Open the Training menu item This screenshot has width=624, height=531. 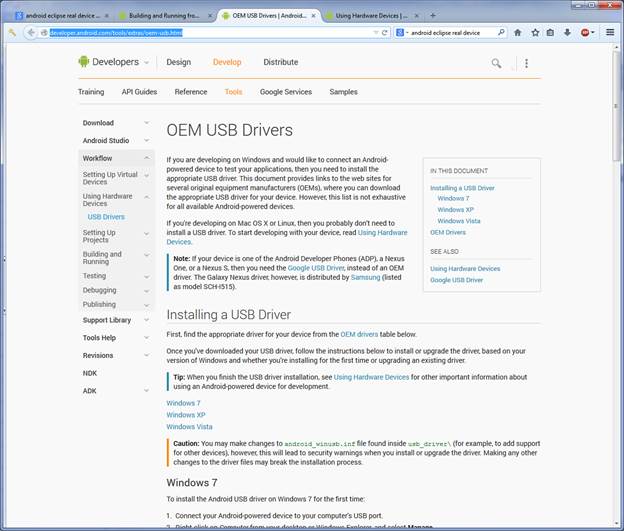tap(91, 92)
